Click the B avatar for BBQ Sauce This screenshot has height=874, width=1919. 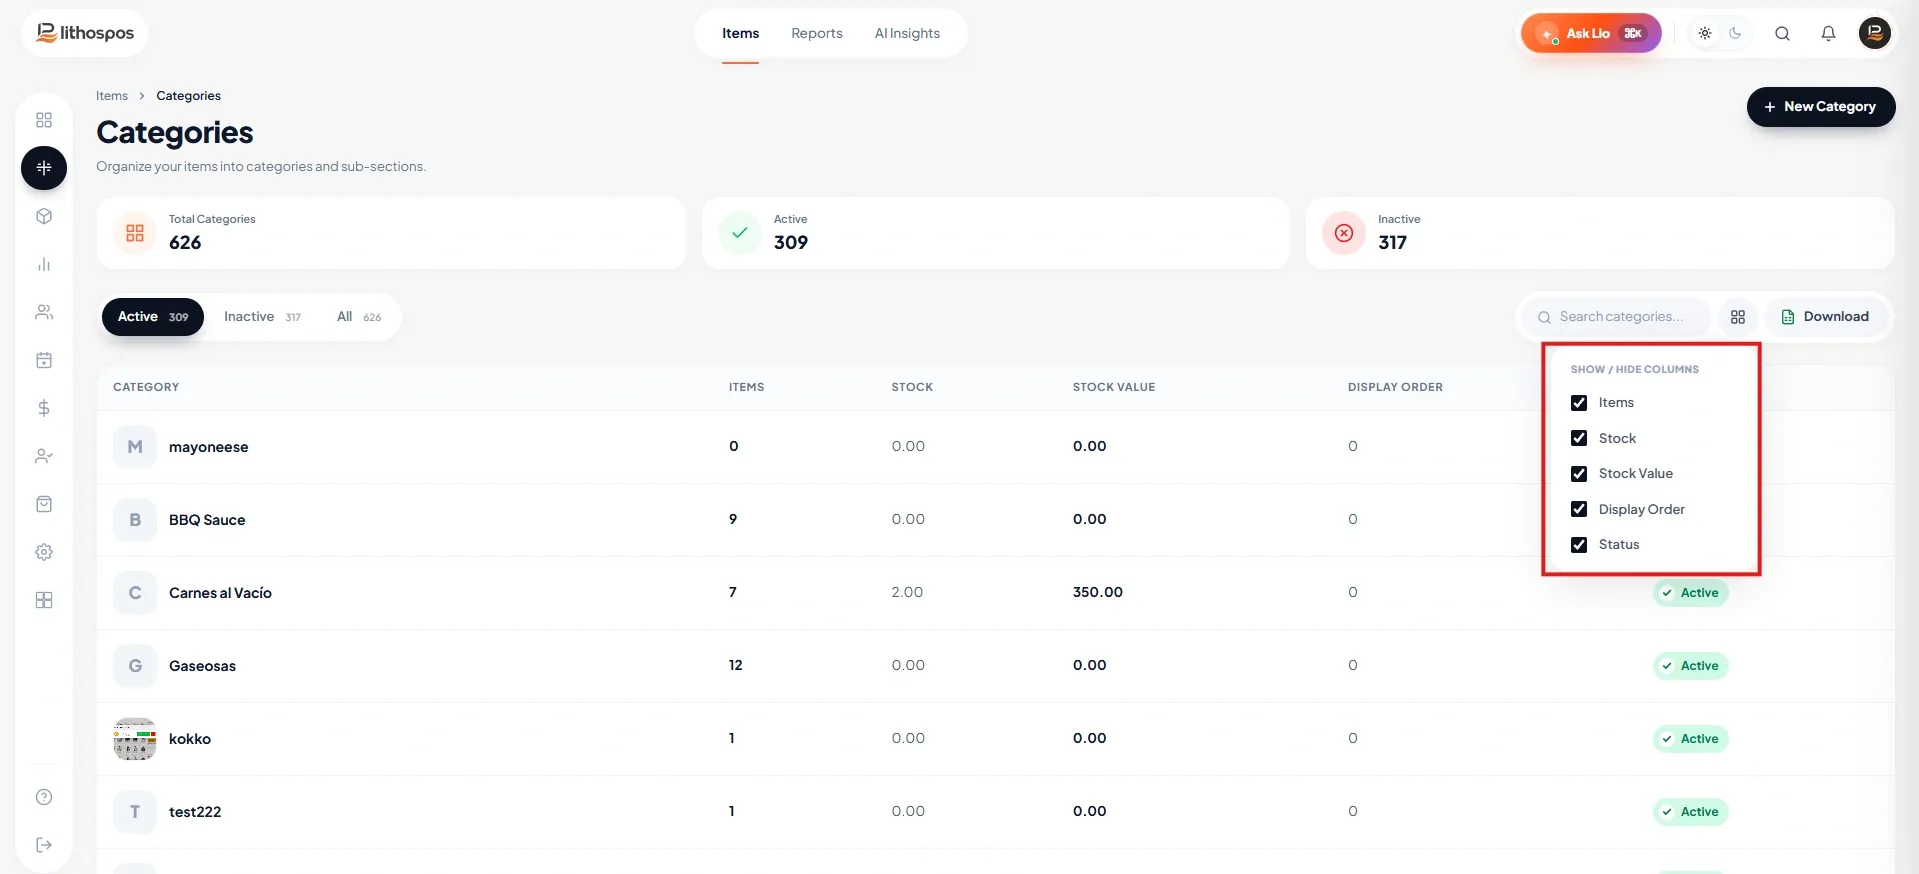pyautogui.click(x=135, y=520)
